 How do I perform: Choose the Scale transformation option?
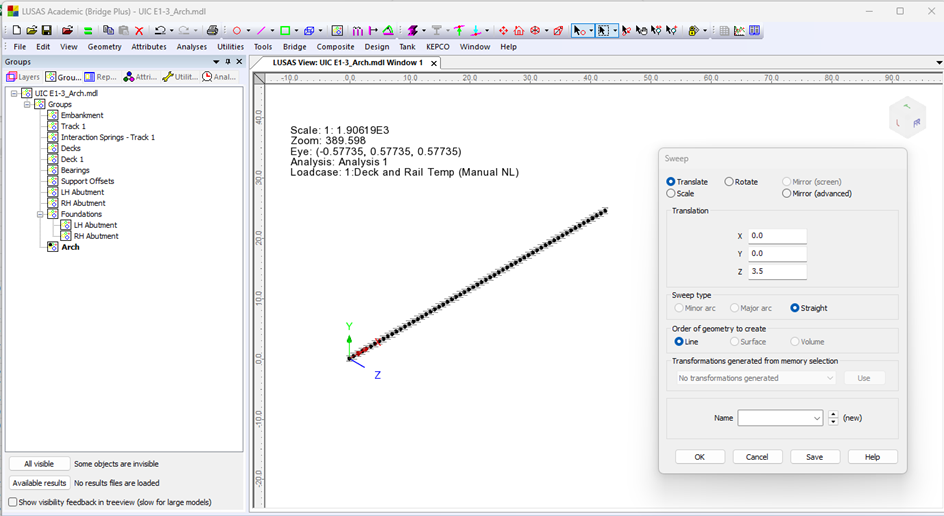[x=671, y=193]
